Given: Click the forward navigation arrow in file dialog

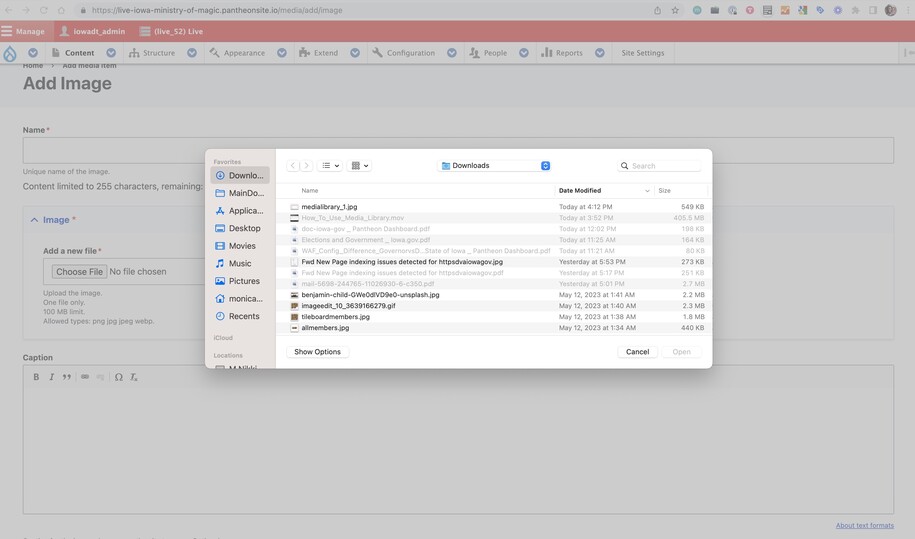Looking at the screenshot, I should point(306,166).
